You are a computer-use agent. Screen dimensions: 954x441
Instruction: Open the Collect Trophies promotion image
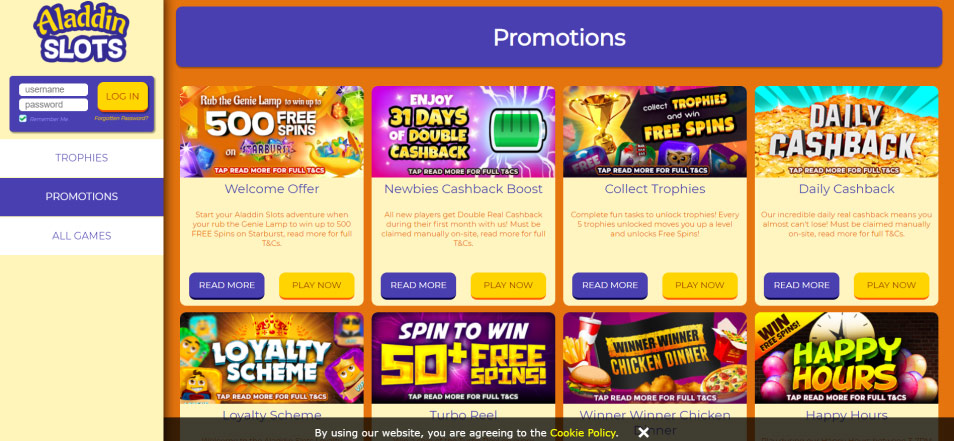click(655, 131)
